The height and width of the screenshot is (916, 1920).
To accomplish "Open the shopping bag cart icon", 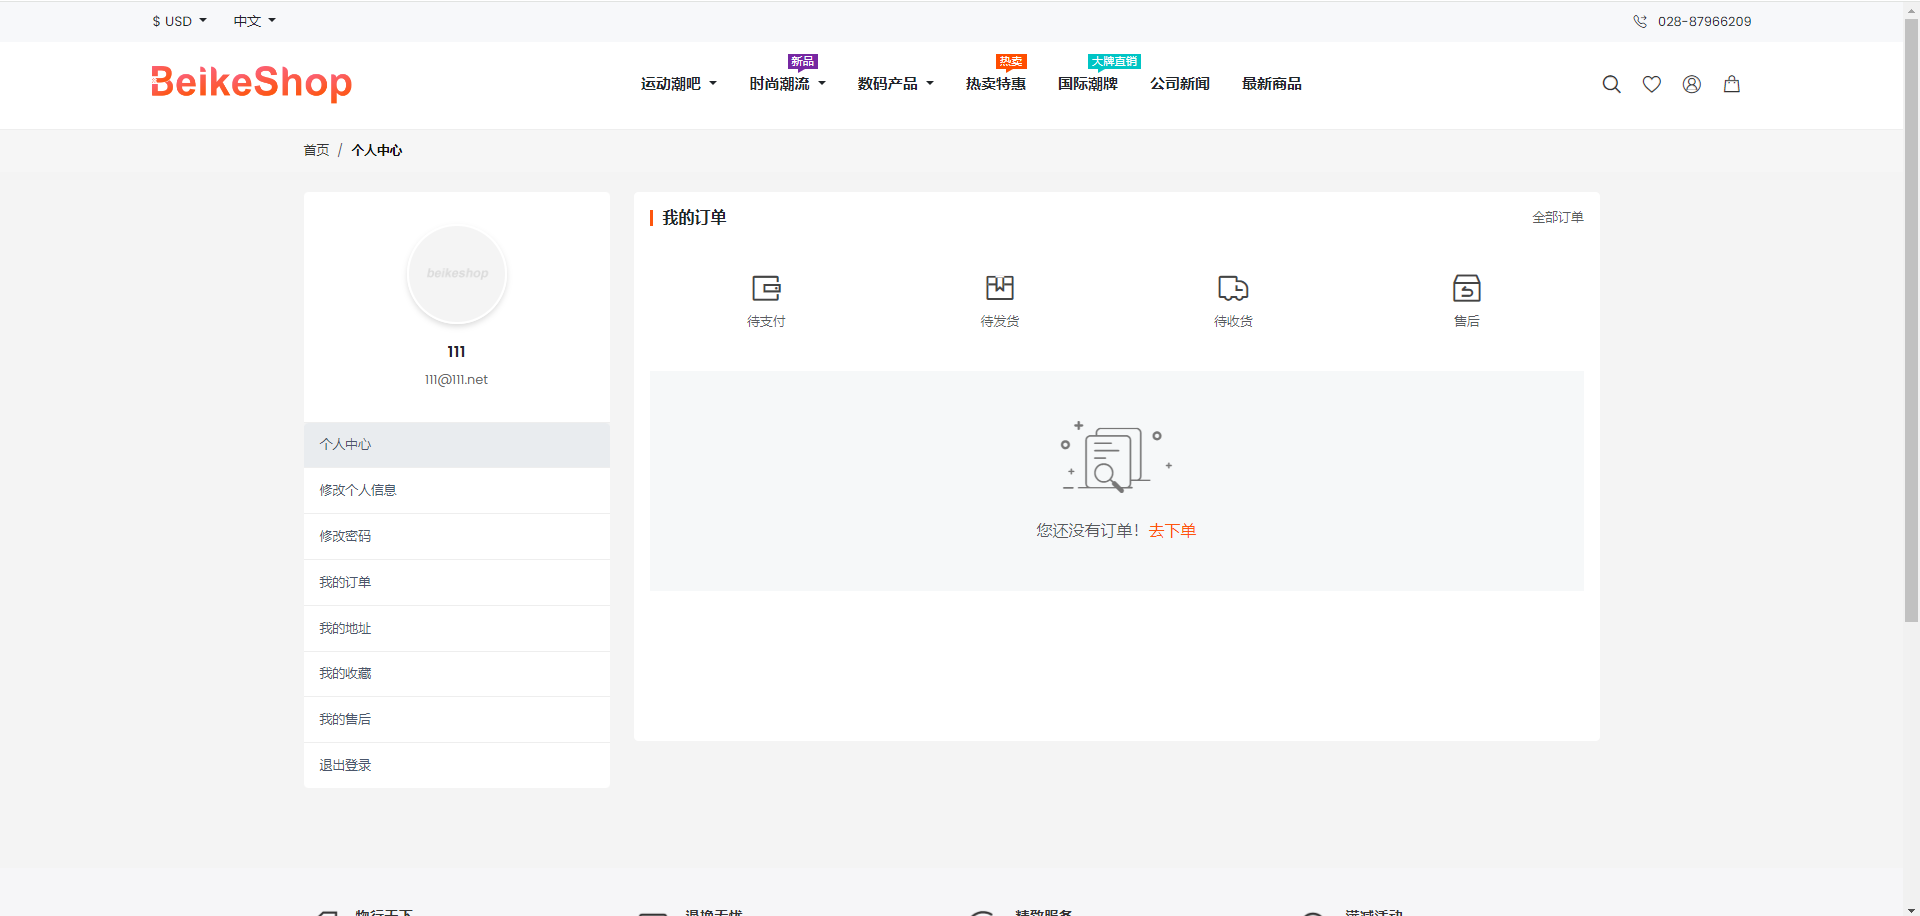I will pyautogui.click(x=1731, y=85).
